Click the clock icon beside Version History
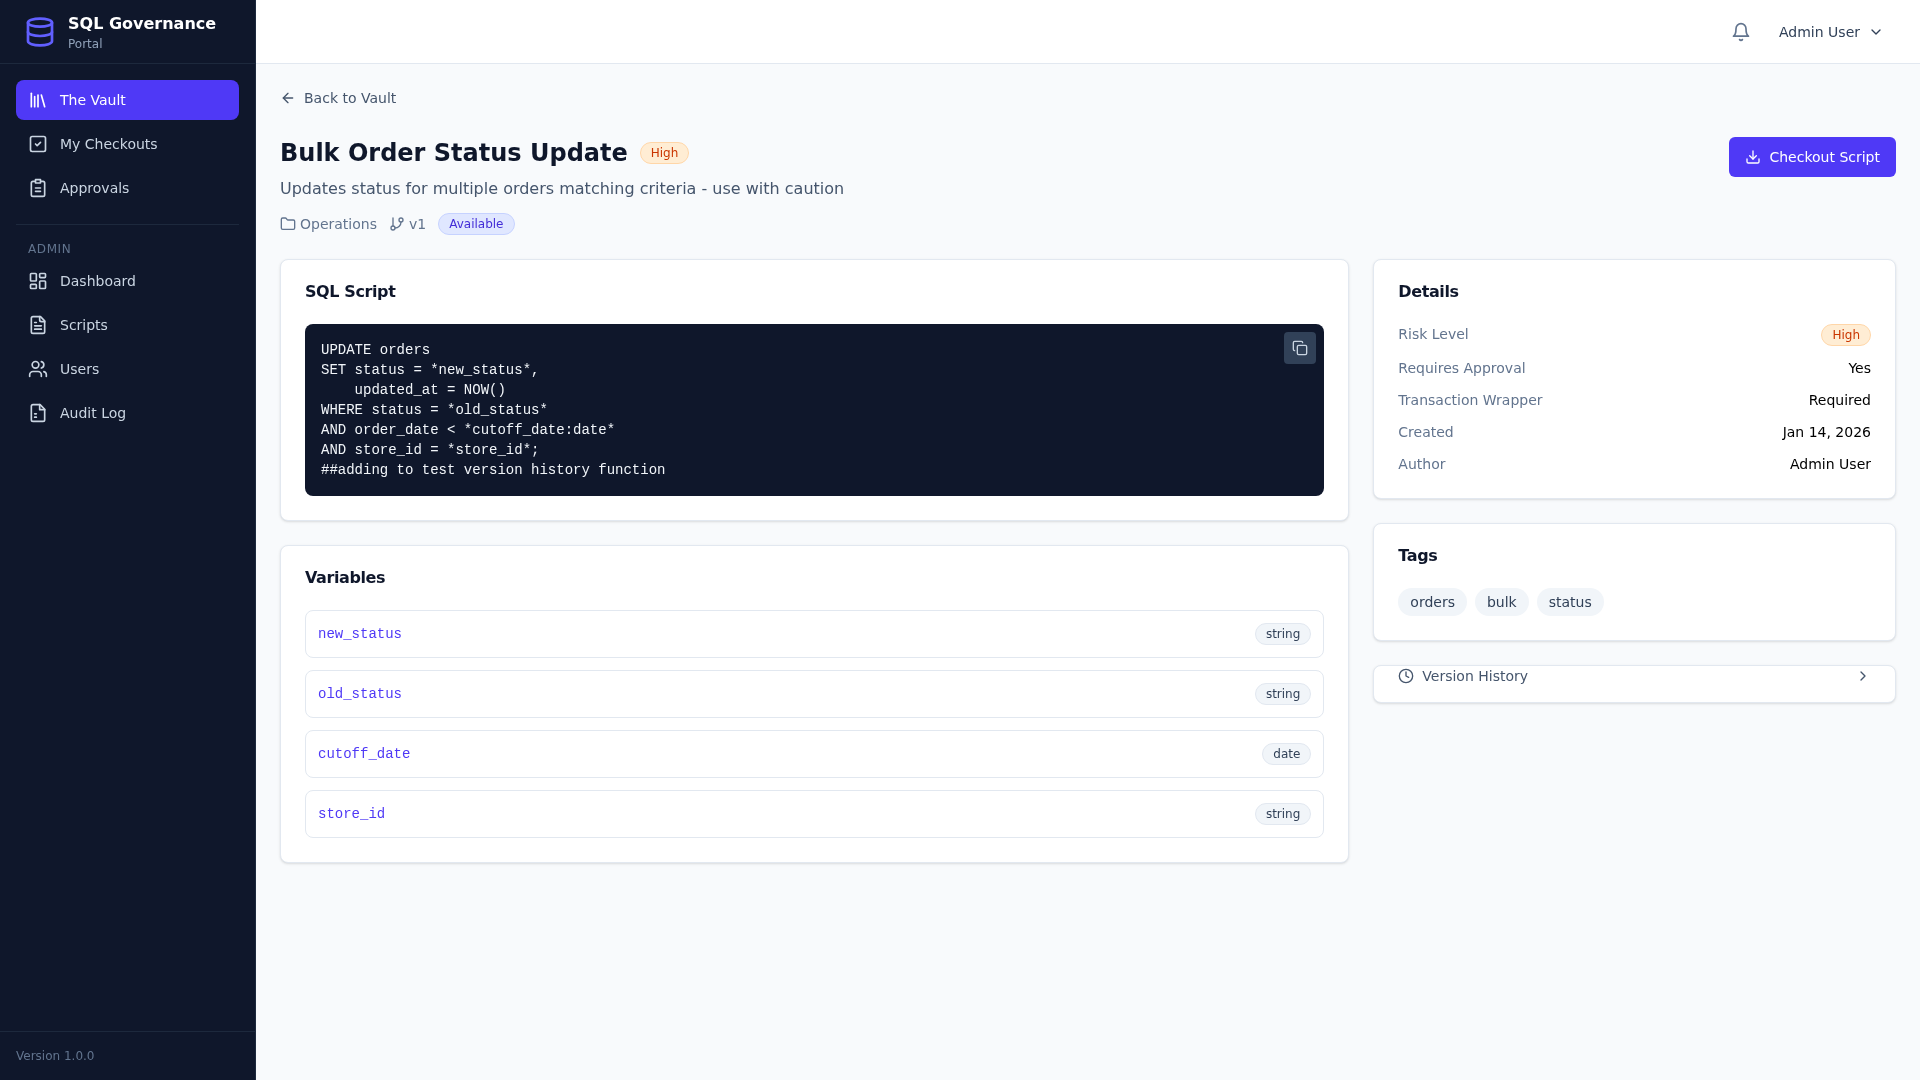Screen dimensions: 1920x1080 pos(1405,676)
